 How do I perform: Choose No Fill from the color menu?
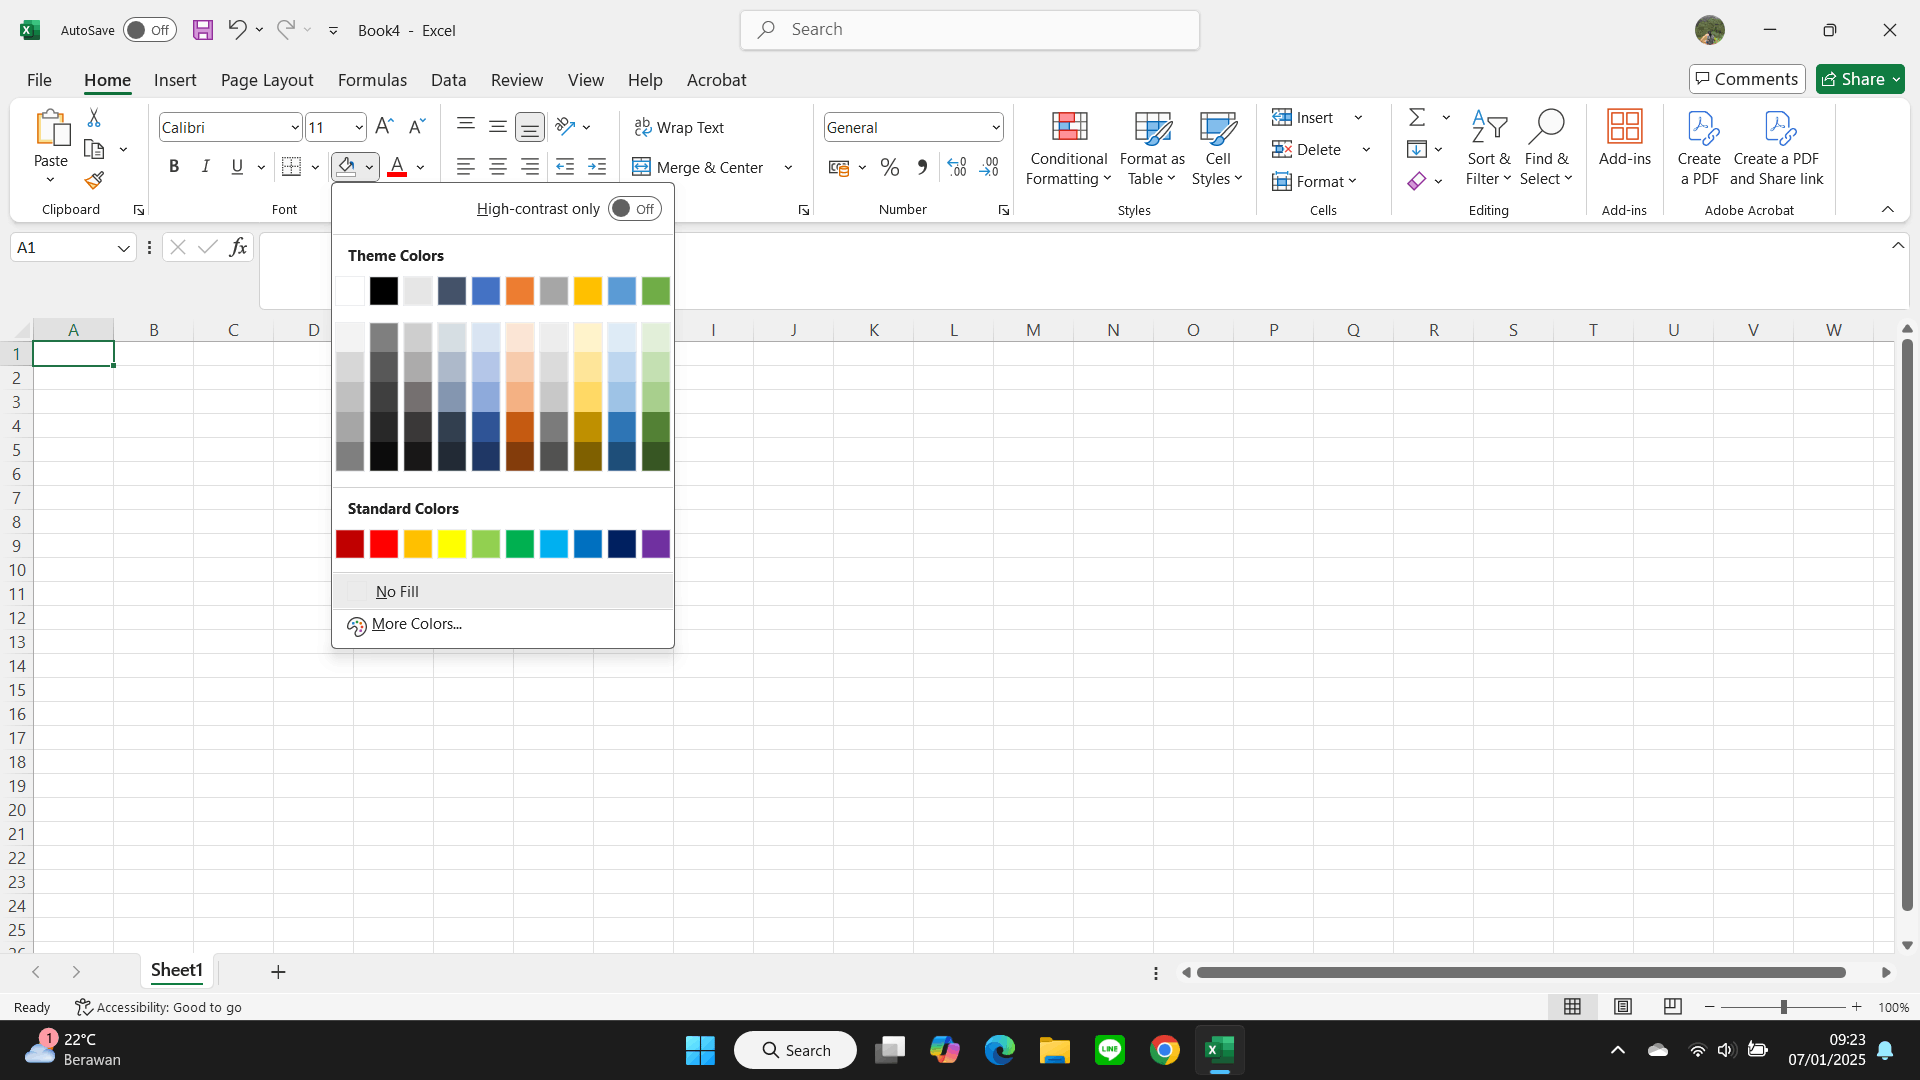click(x=397, y=592)
